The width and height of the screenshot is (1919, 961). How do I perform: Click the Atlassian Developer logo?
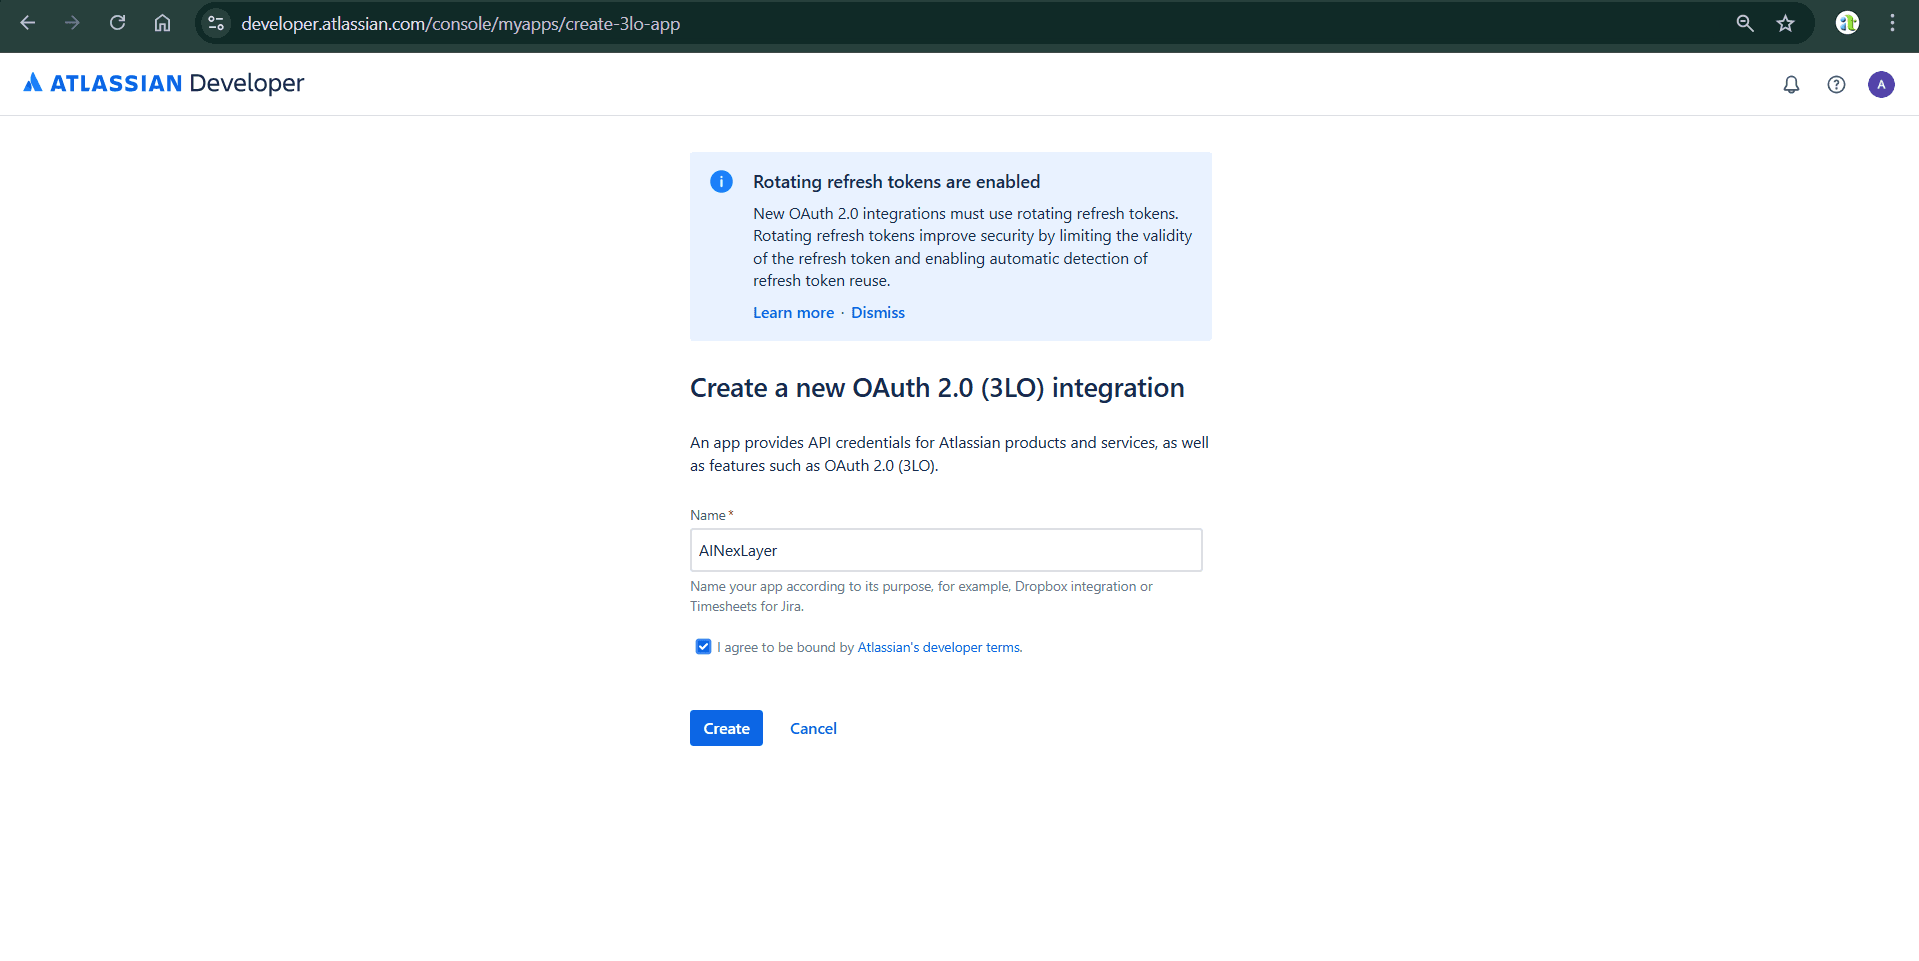163,83
